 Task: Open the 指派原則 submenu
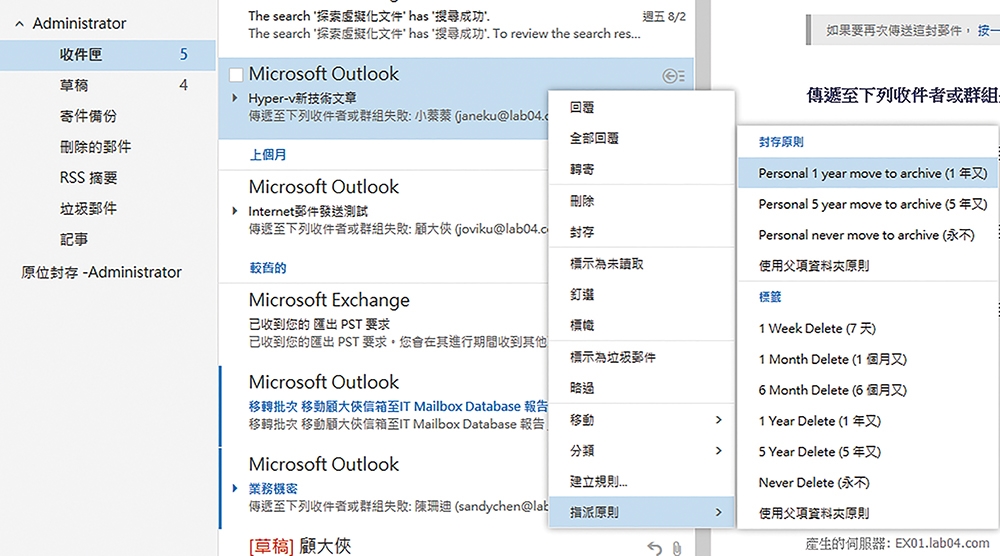pos(642,512)
